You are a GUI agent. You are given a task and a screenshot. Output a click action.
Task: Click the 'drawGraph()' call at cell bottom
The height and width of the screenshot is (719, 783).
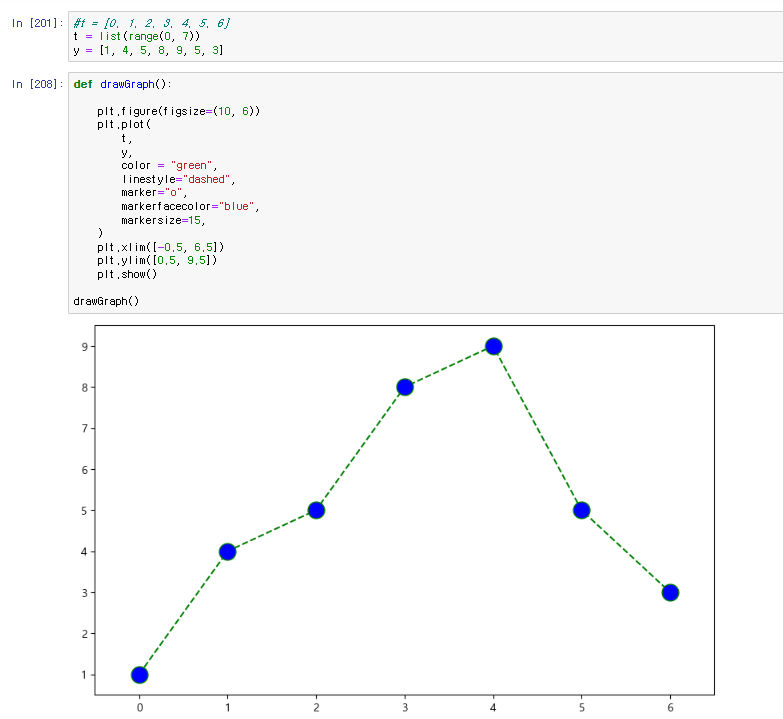[106, 301]
